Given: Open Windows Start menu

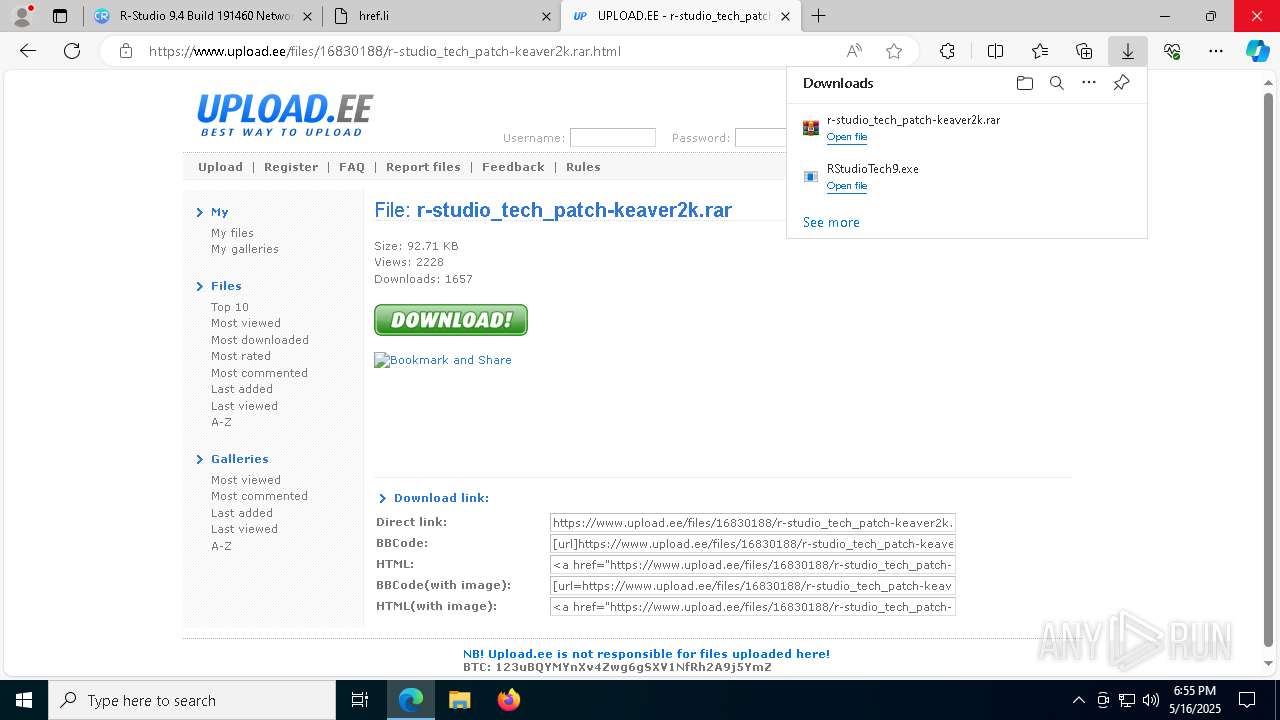Looking at the screenshot, I should coord(24,700).
